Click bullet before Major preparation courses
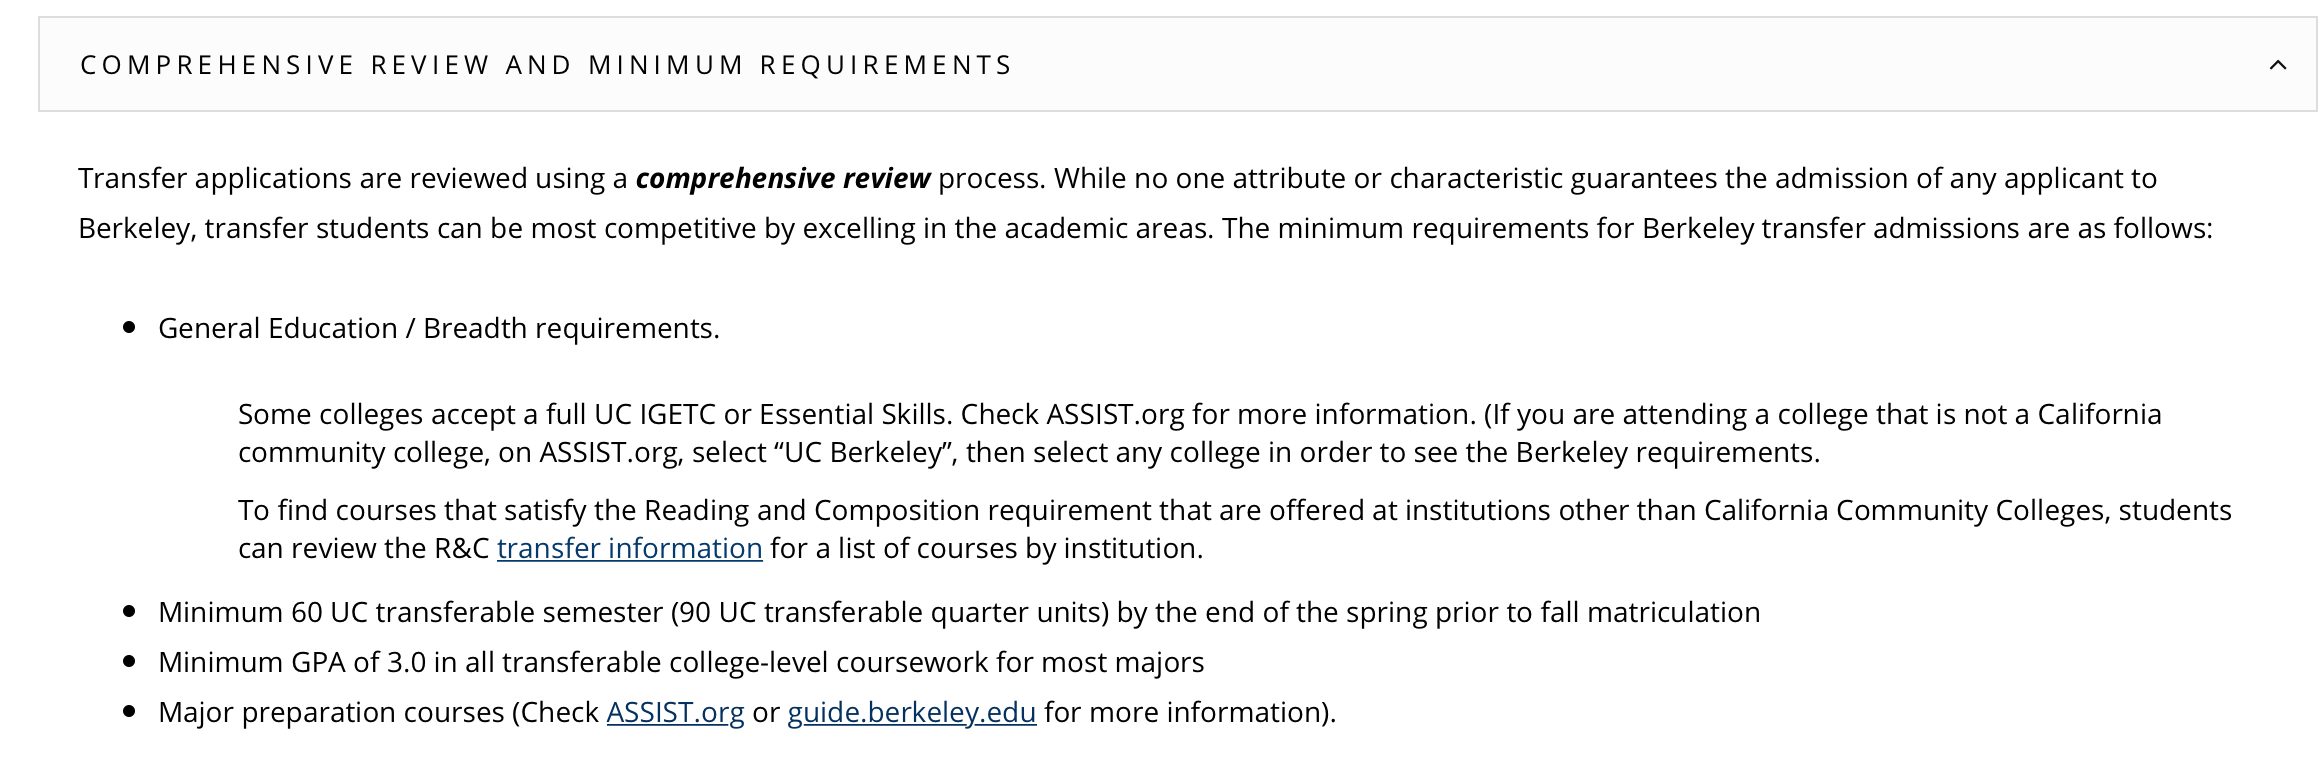 pos(129,712)
